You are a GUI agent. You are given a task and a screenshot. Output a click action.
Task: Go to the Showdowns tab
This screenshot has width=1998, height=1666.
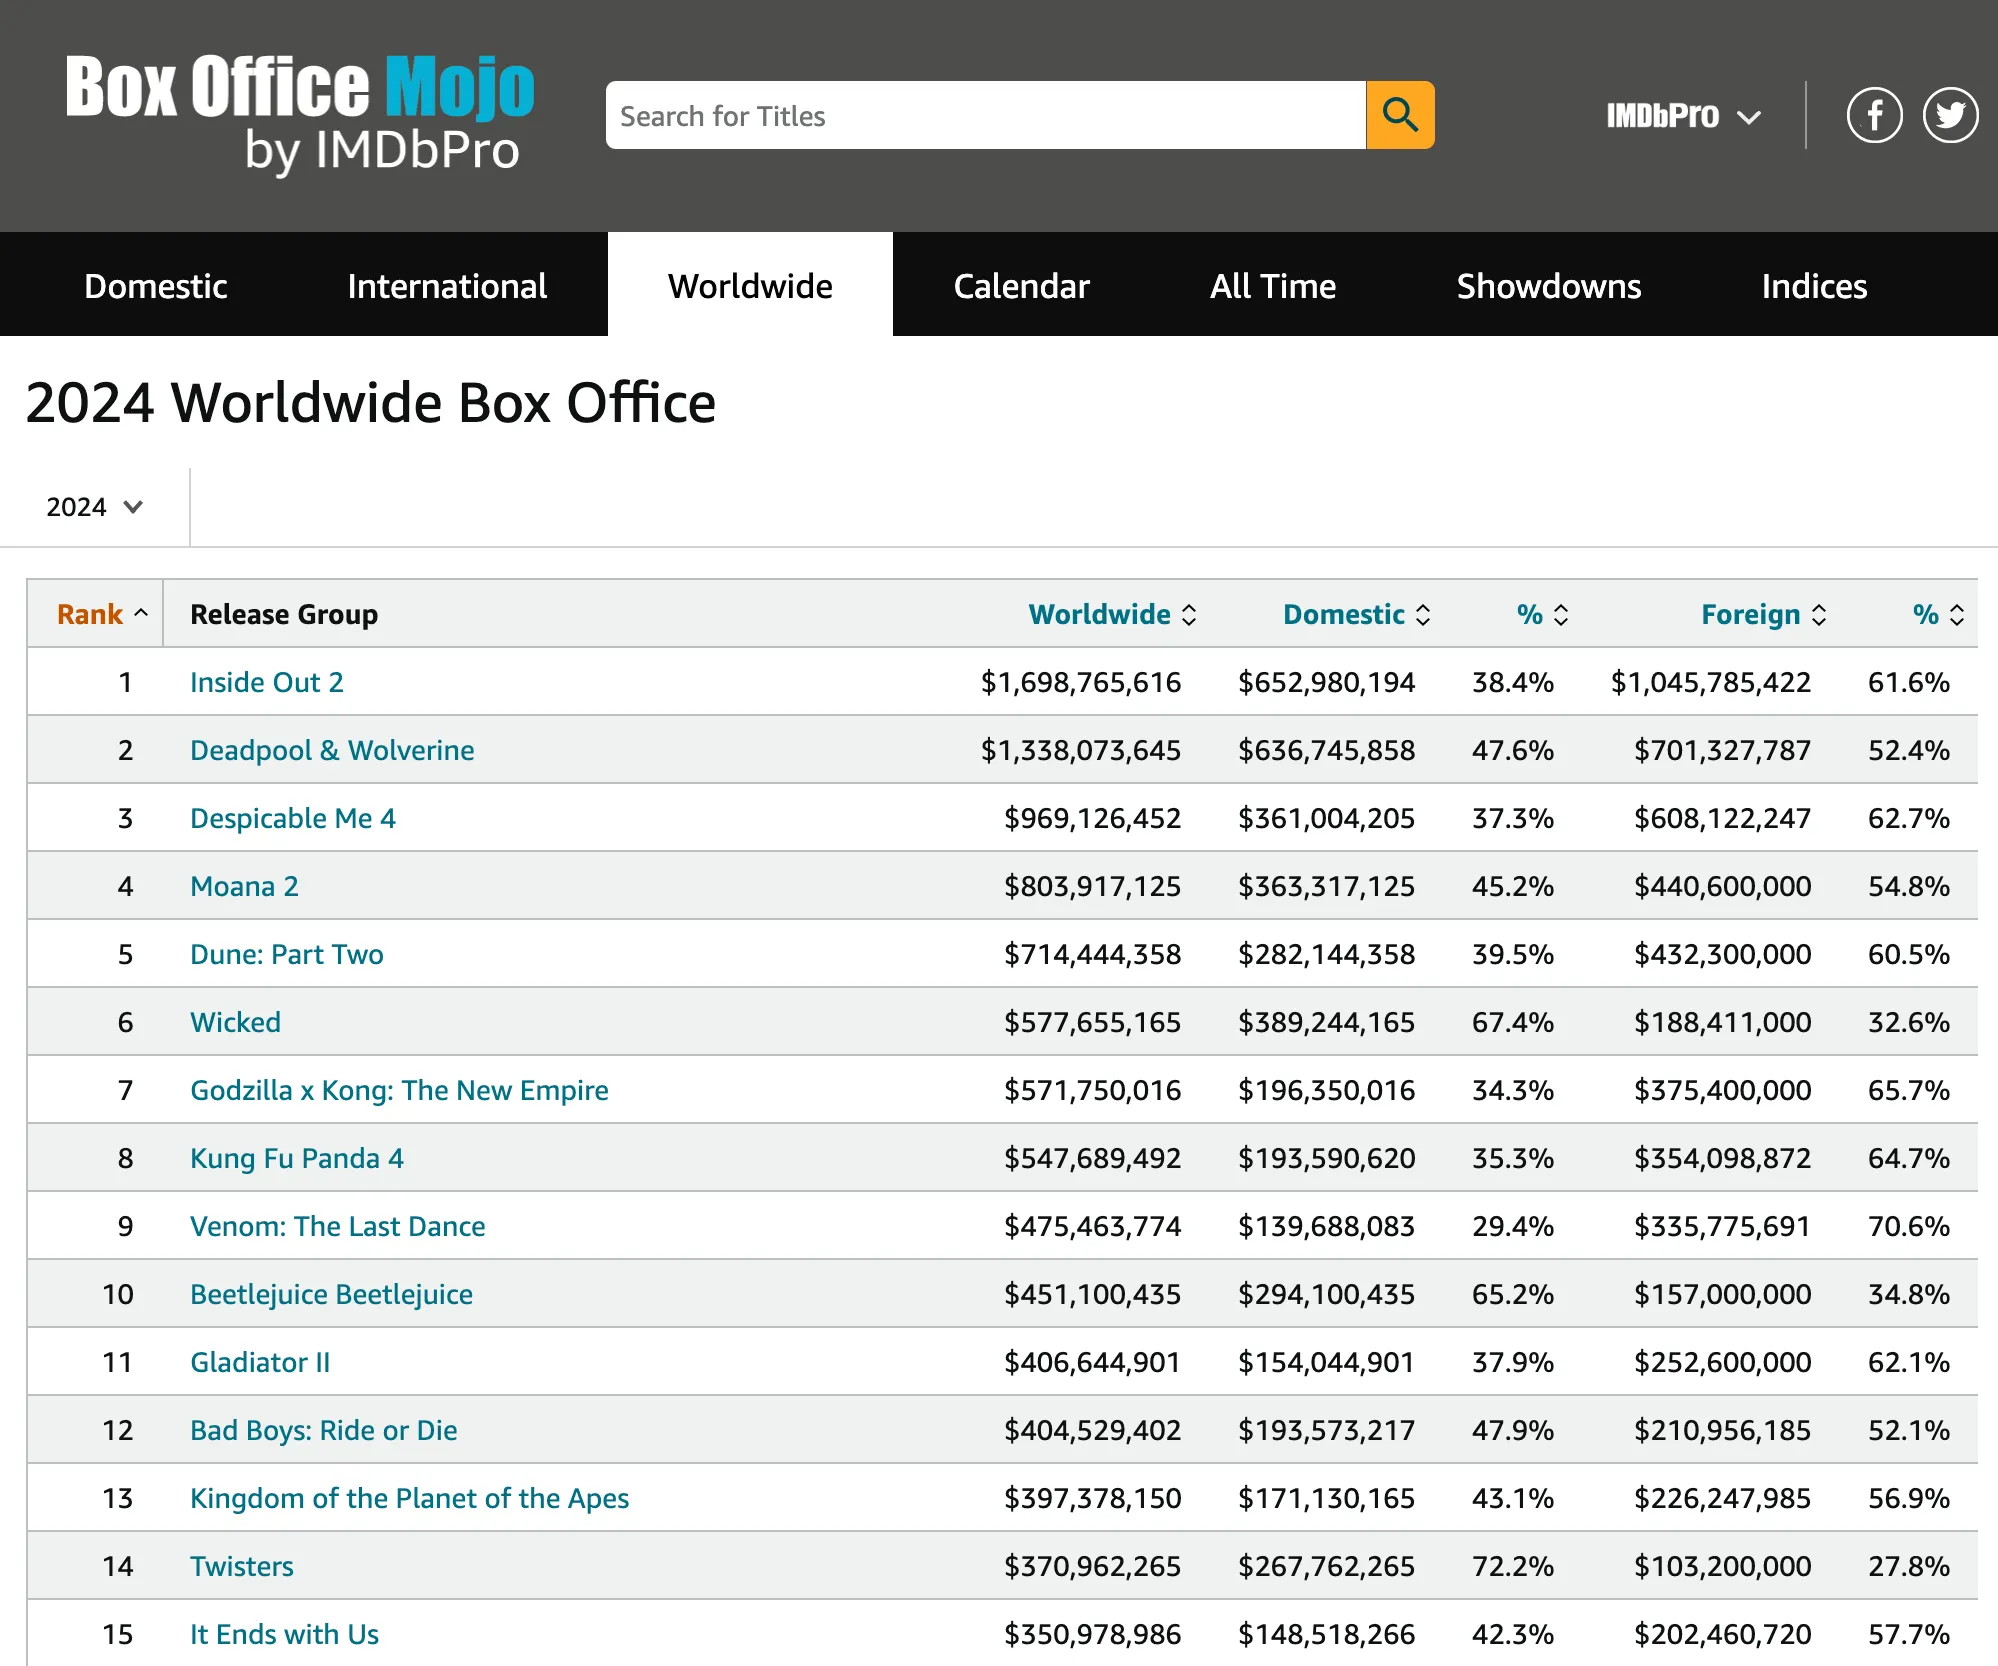1548,286
